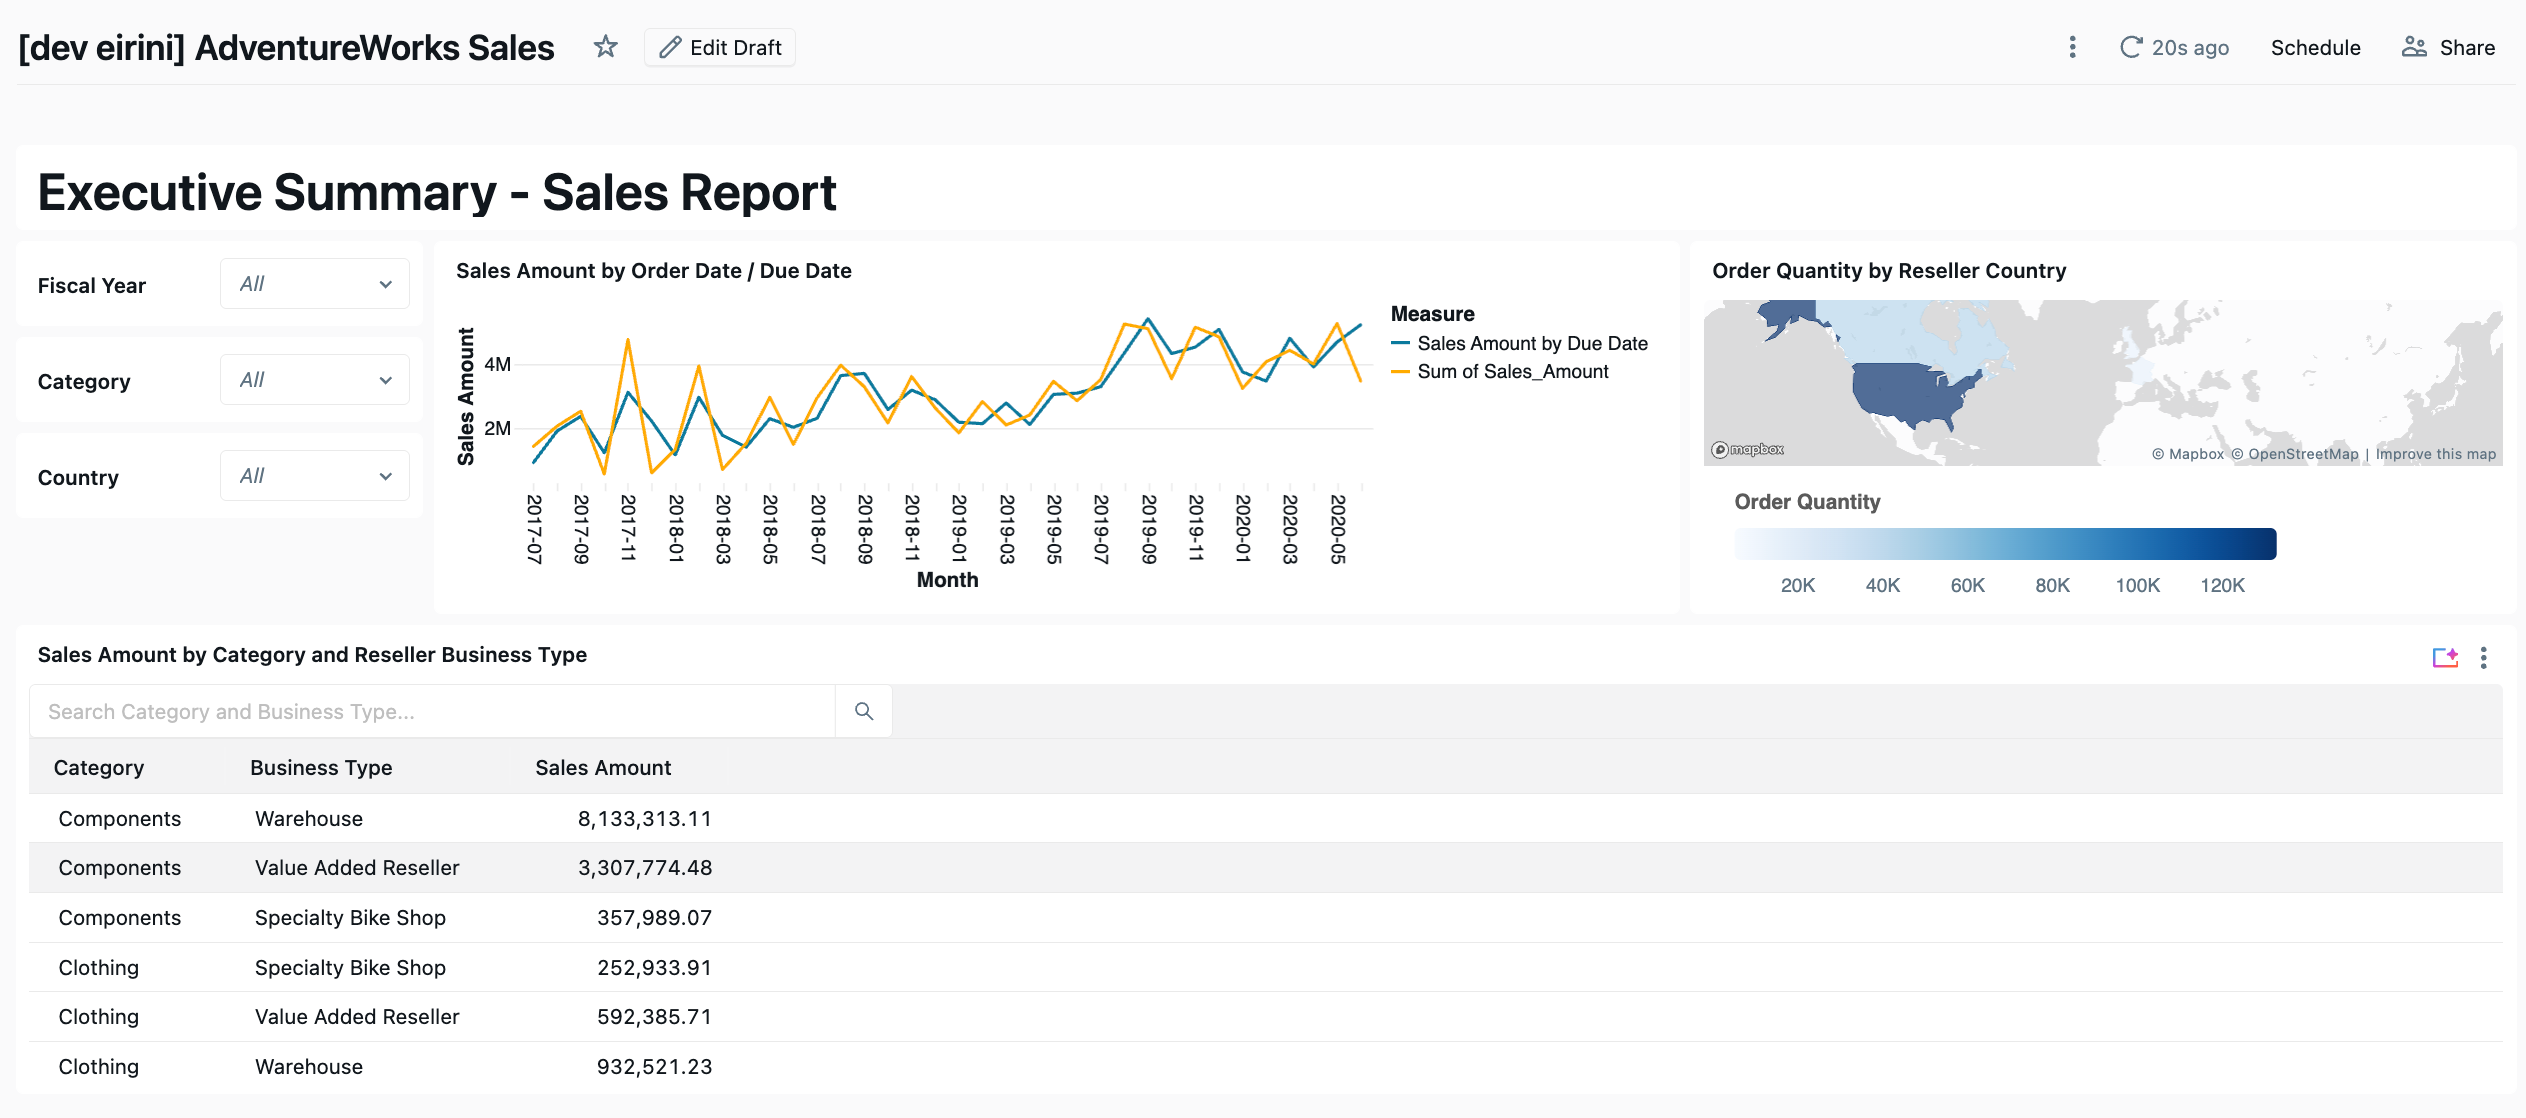Open the table widget kebab menu

2484,657
